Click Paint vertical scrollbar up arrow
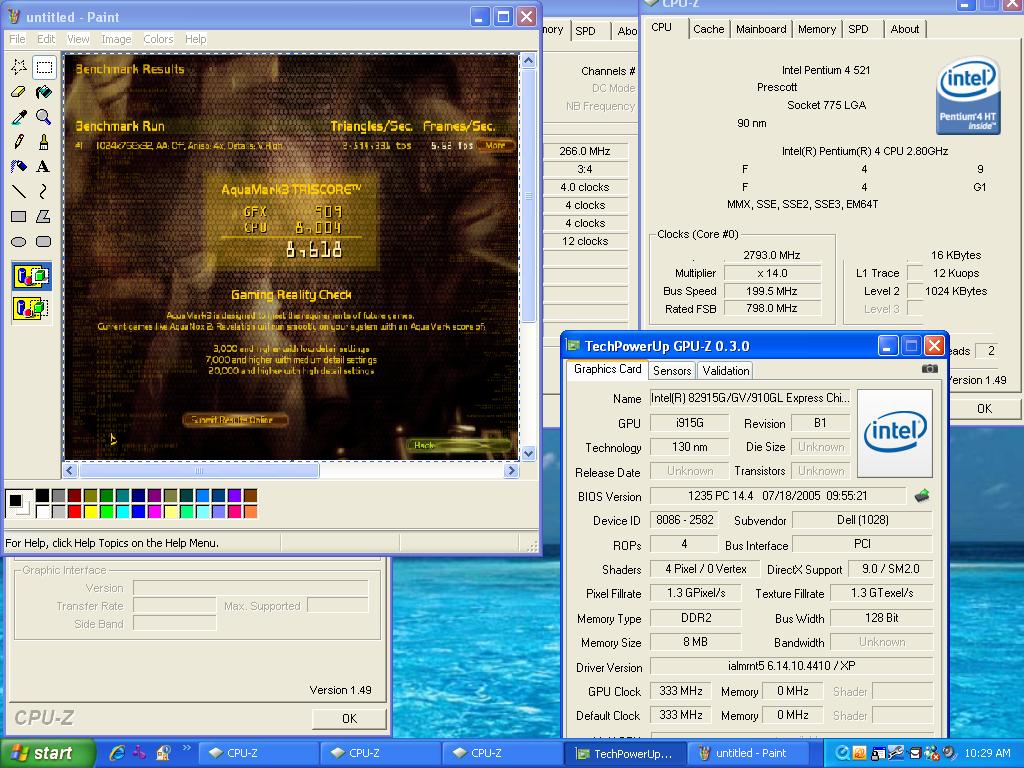Image resolution: width=1024 pixels, height=768 pixels. click(528, 61)
